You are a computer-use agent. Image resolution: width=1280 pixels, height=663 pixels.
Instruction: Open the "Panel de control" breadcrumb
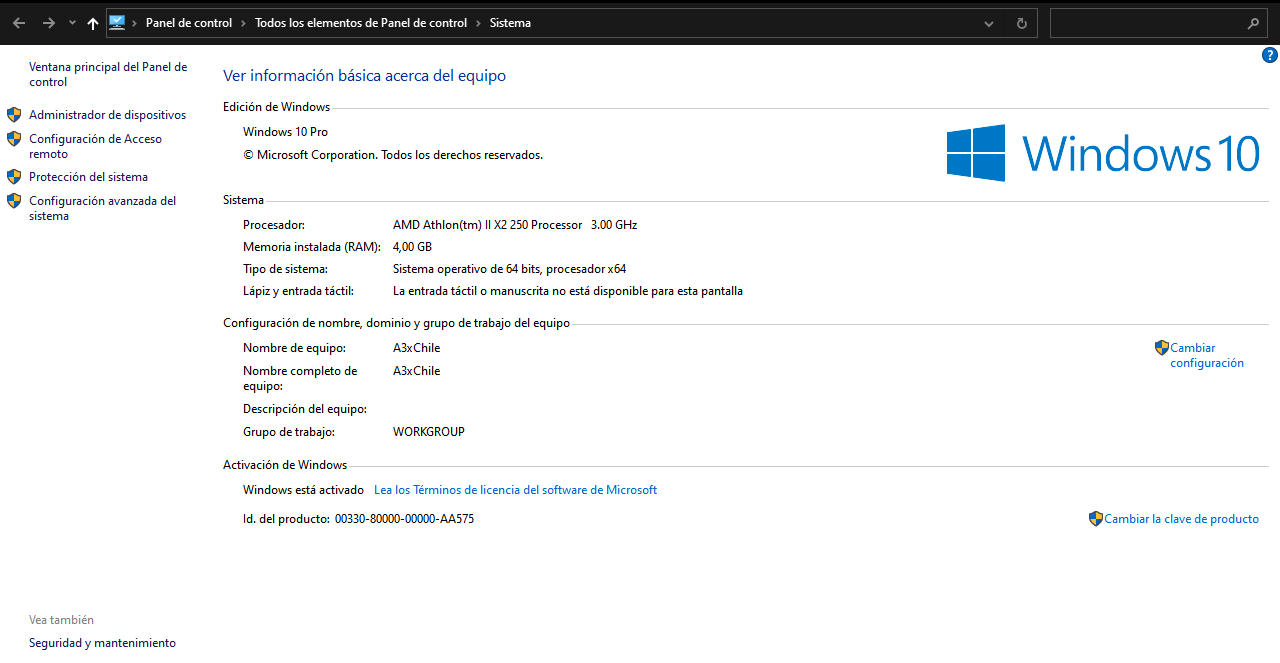pos(189,23)
